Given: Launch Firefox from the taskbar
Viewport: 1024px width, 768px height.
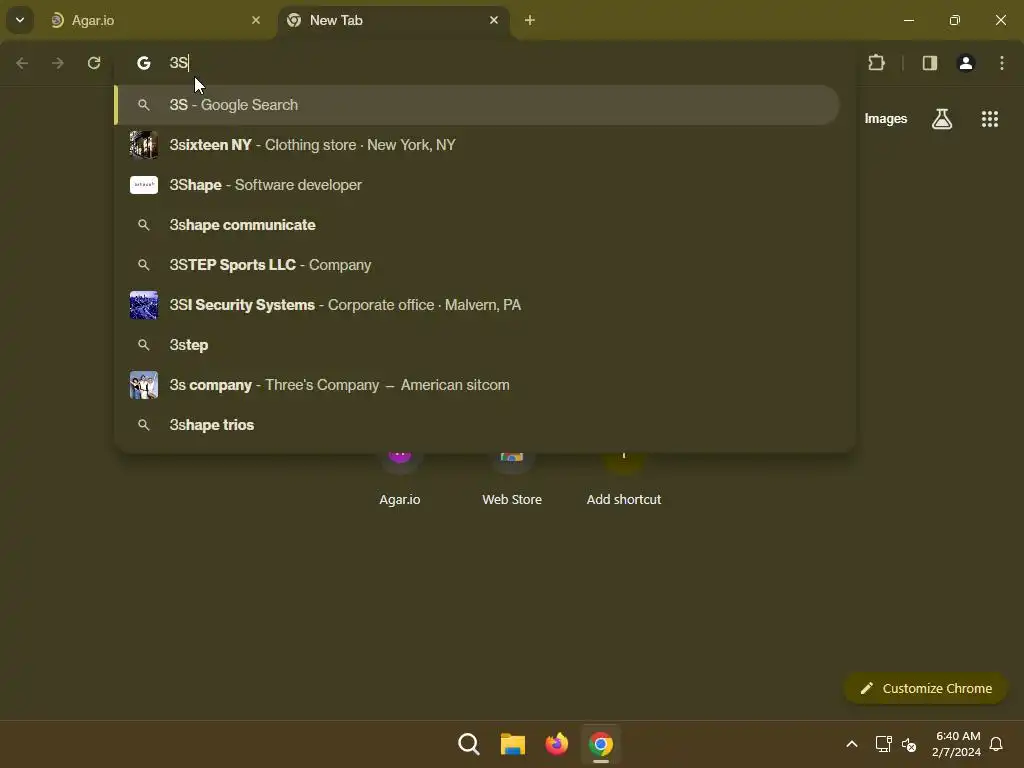Looking at the screenshot, I should click(x=556, y=744).
